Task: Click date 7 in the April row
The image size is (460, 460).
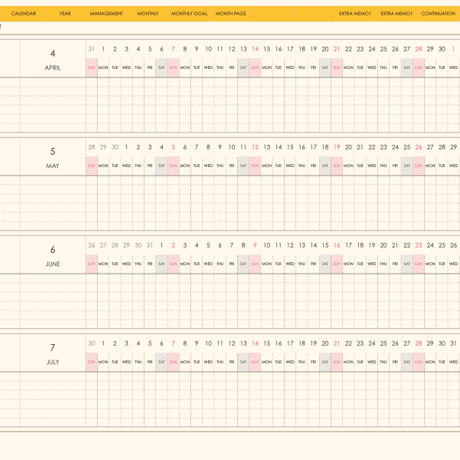Action: pyautogui.click(x=173, y=49)
